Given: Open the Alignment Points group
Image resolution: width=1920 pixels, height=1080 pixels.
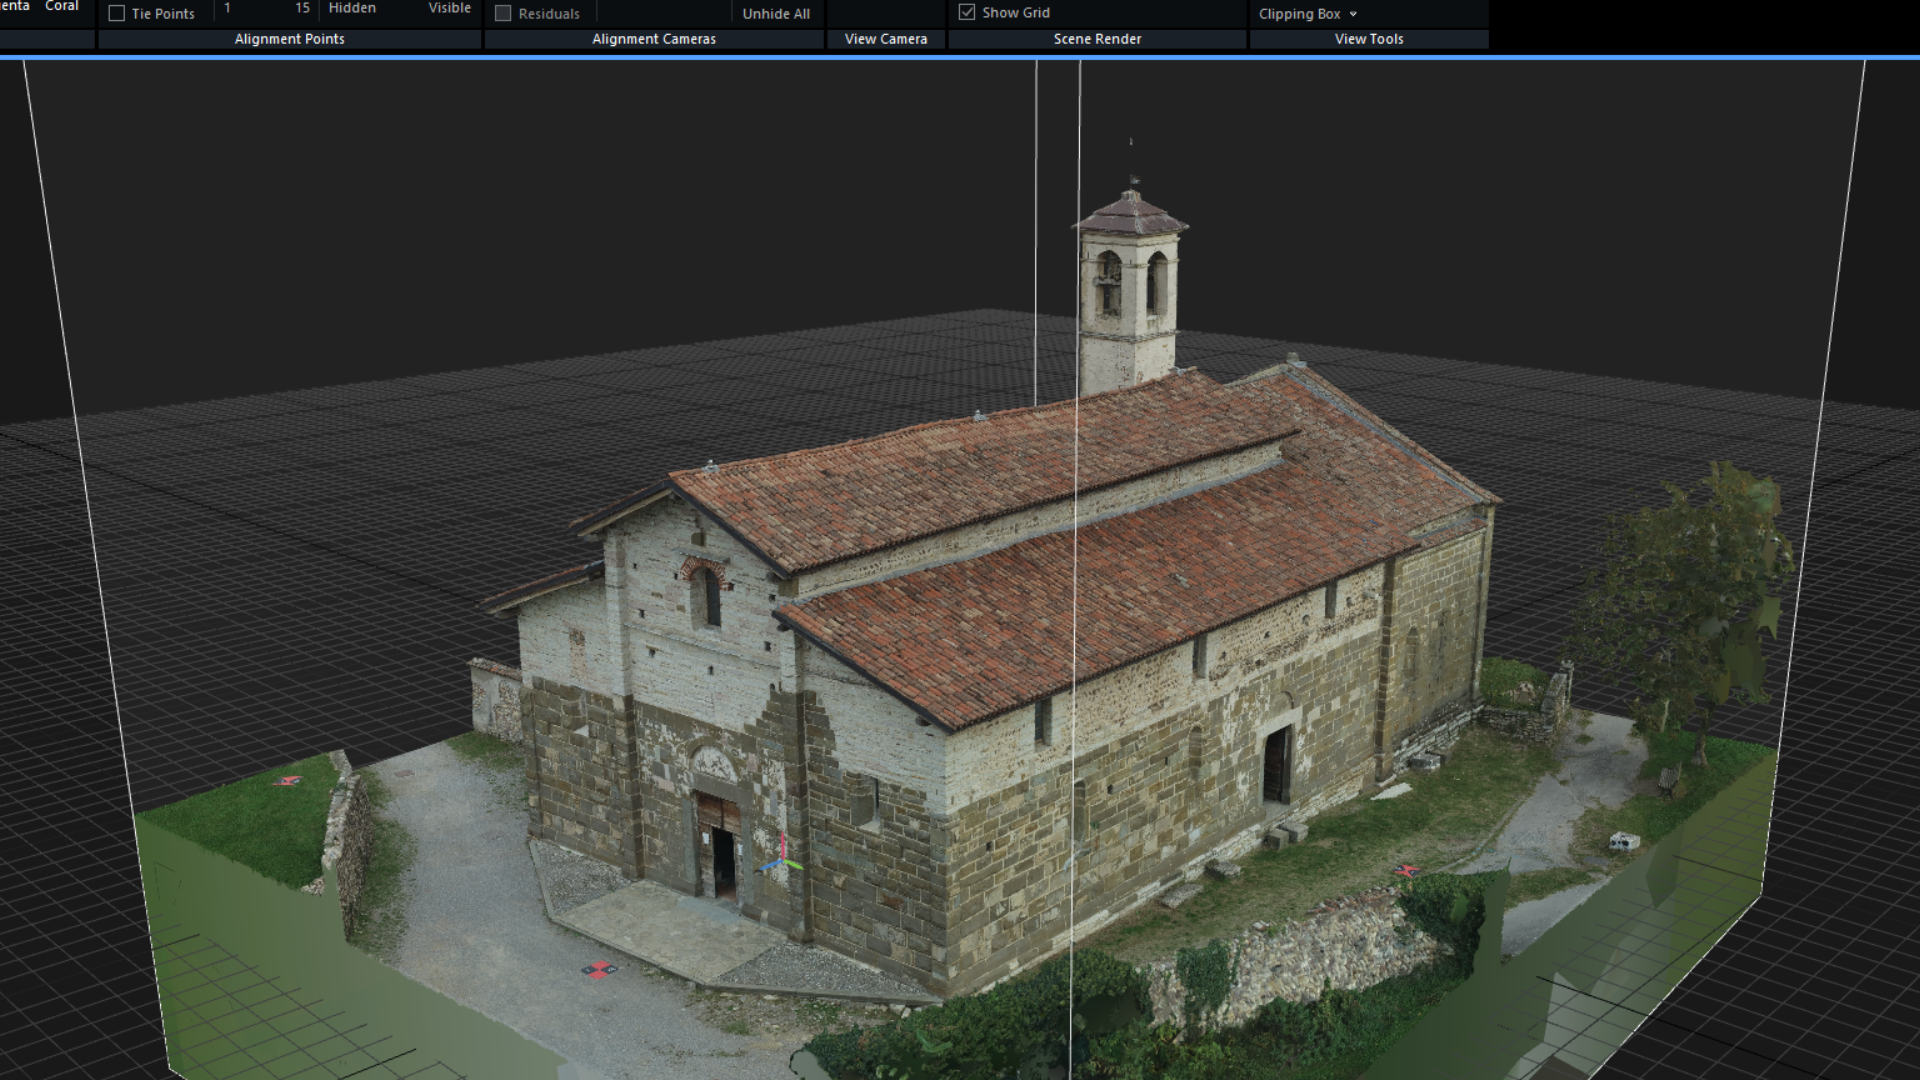Looking at the screenshot, I should pyautogui.click(x=289, y=39).
